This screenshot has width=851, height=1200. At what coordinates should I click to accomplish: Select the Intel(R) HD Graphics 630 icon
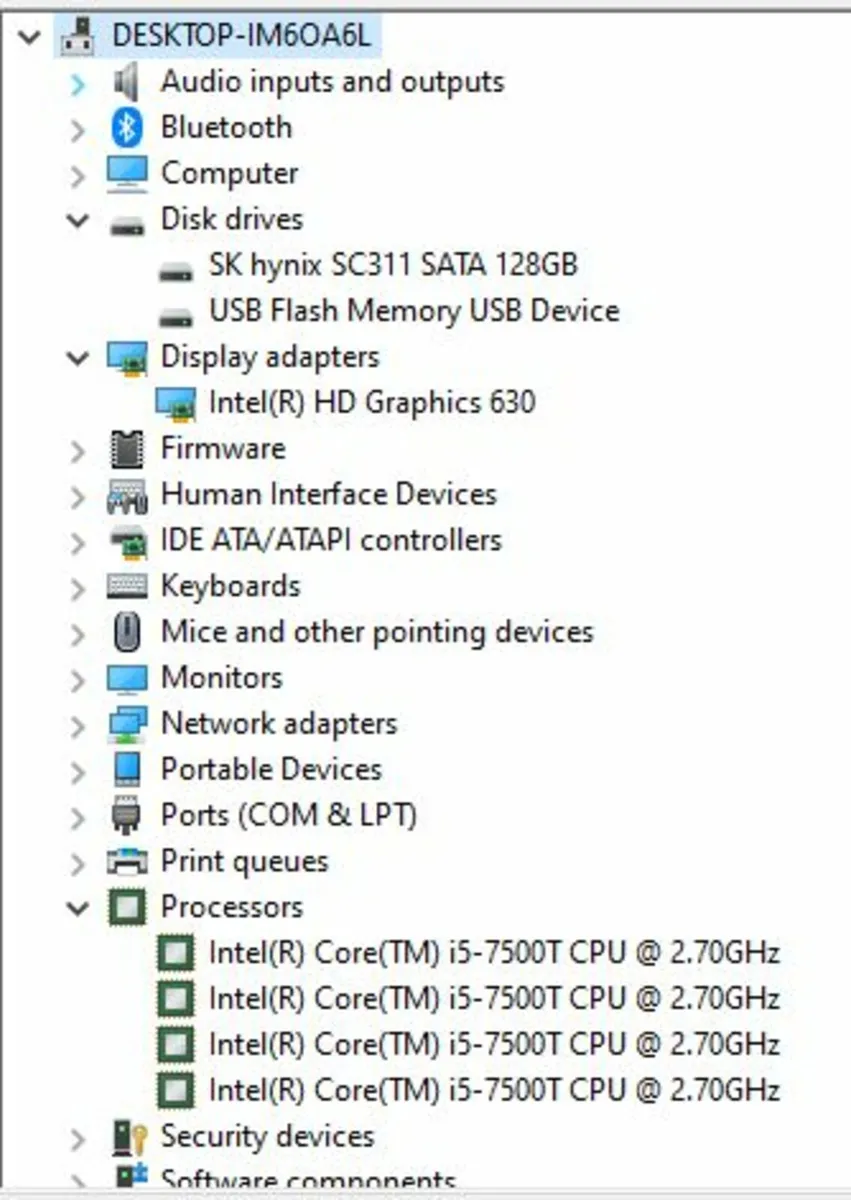(x=176, y=402)
